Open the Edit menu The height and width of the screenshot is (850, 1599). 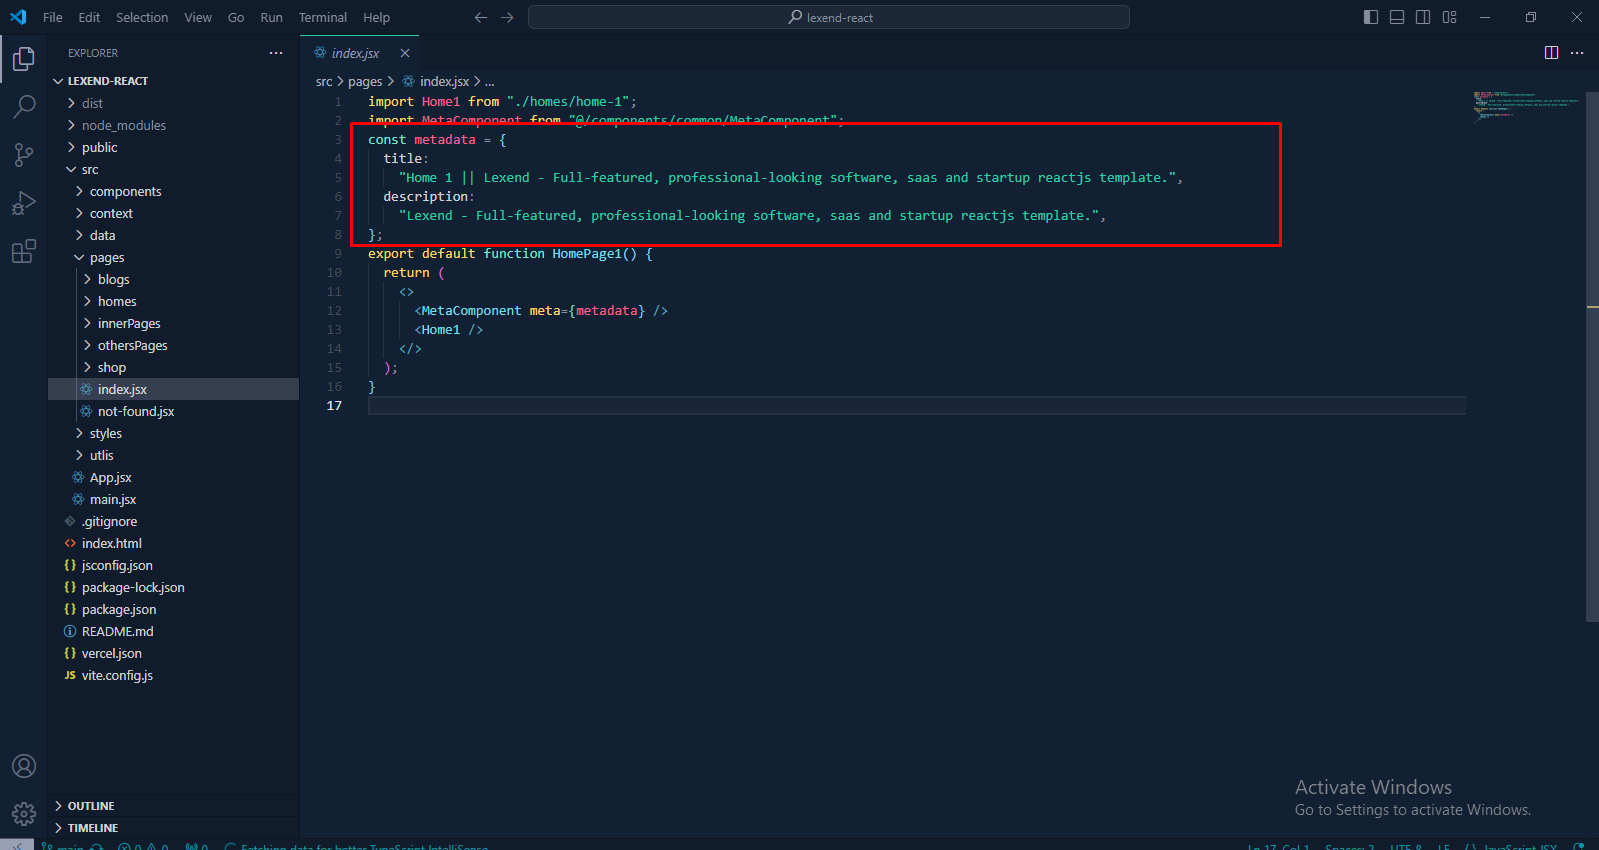89,17
